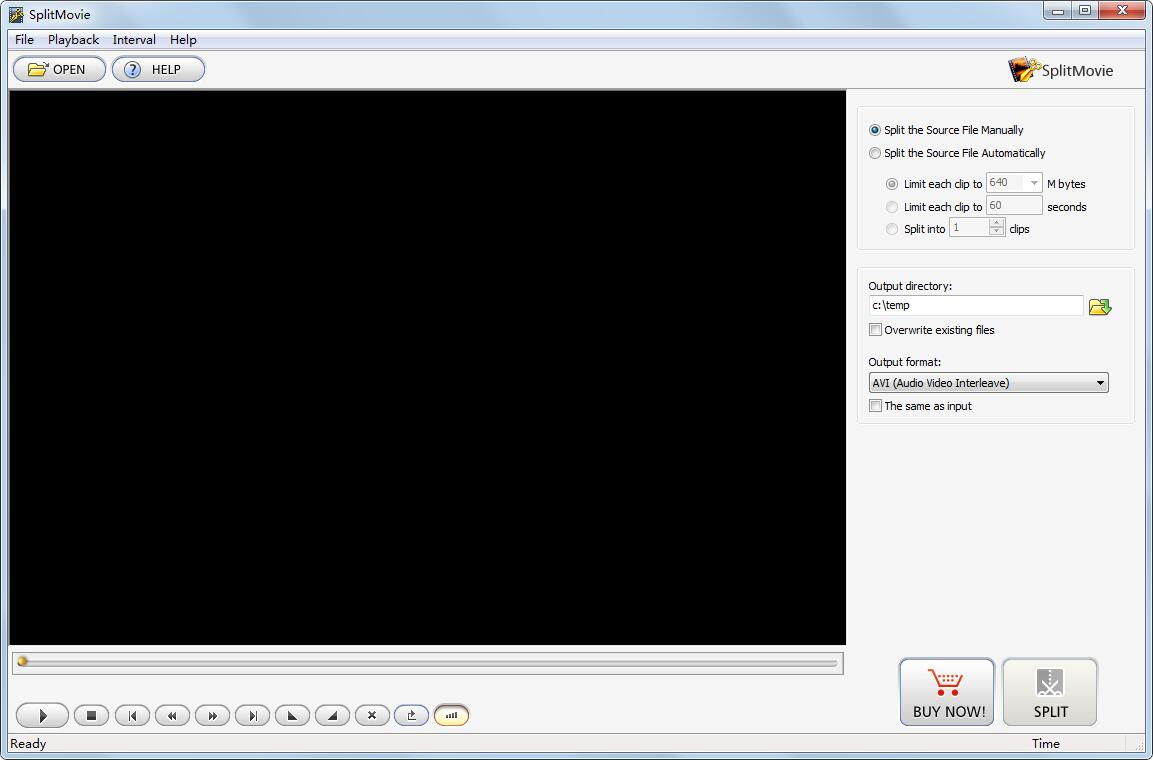Screen dimensions: 1153x760
Task: Browse for output directory folder icon
Action: (x=1099, y=306)
